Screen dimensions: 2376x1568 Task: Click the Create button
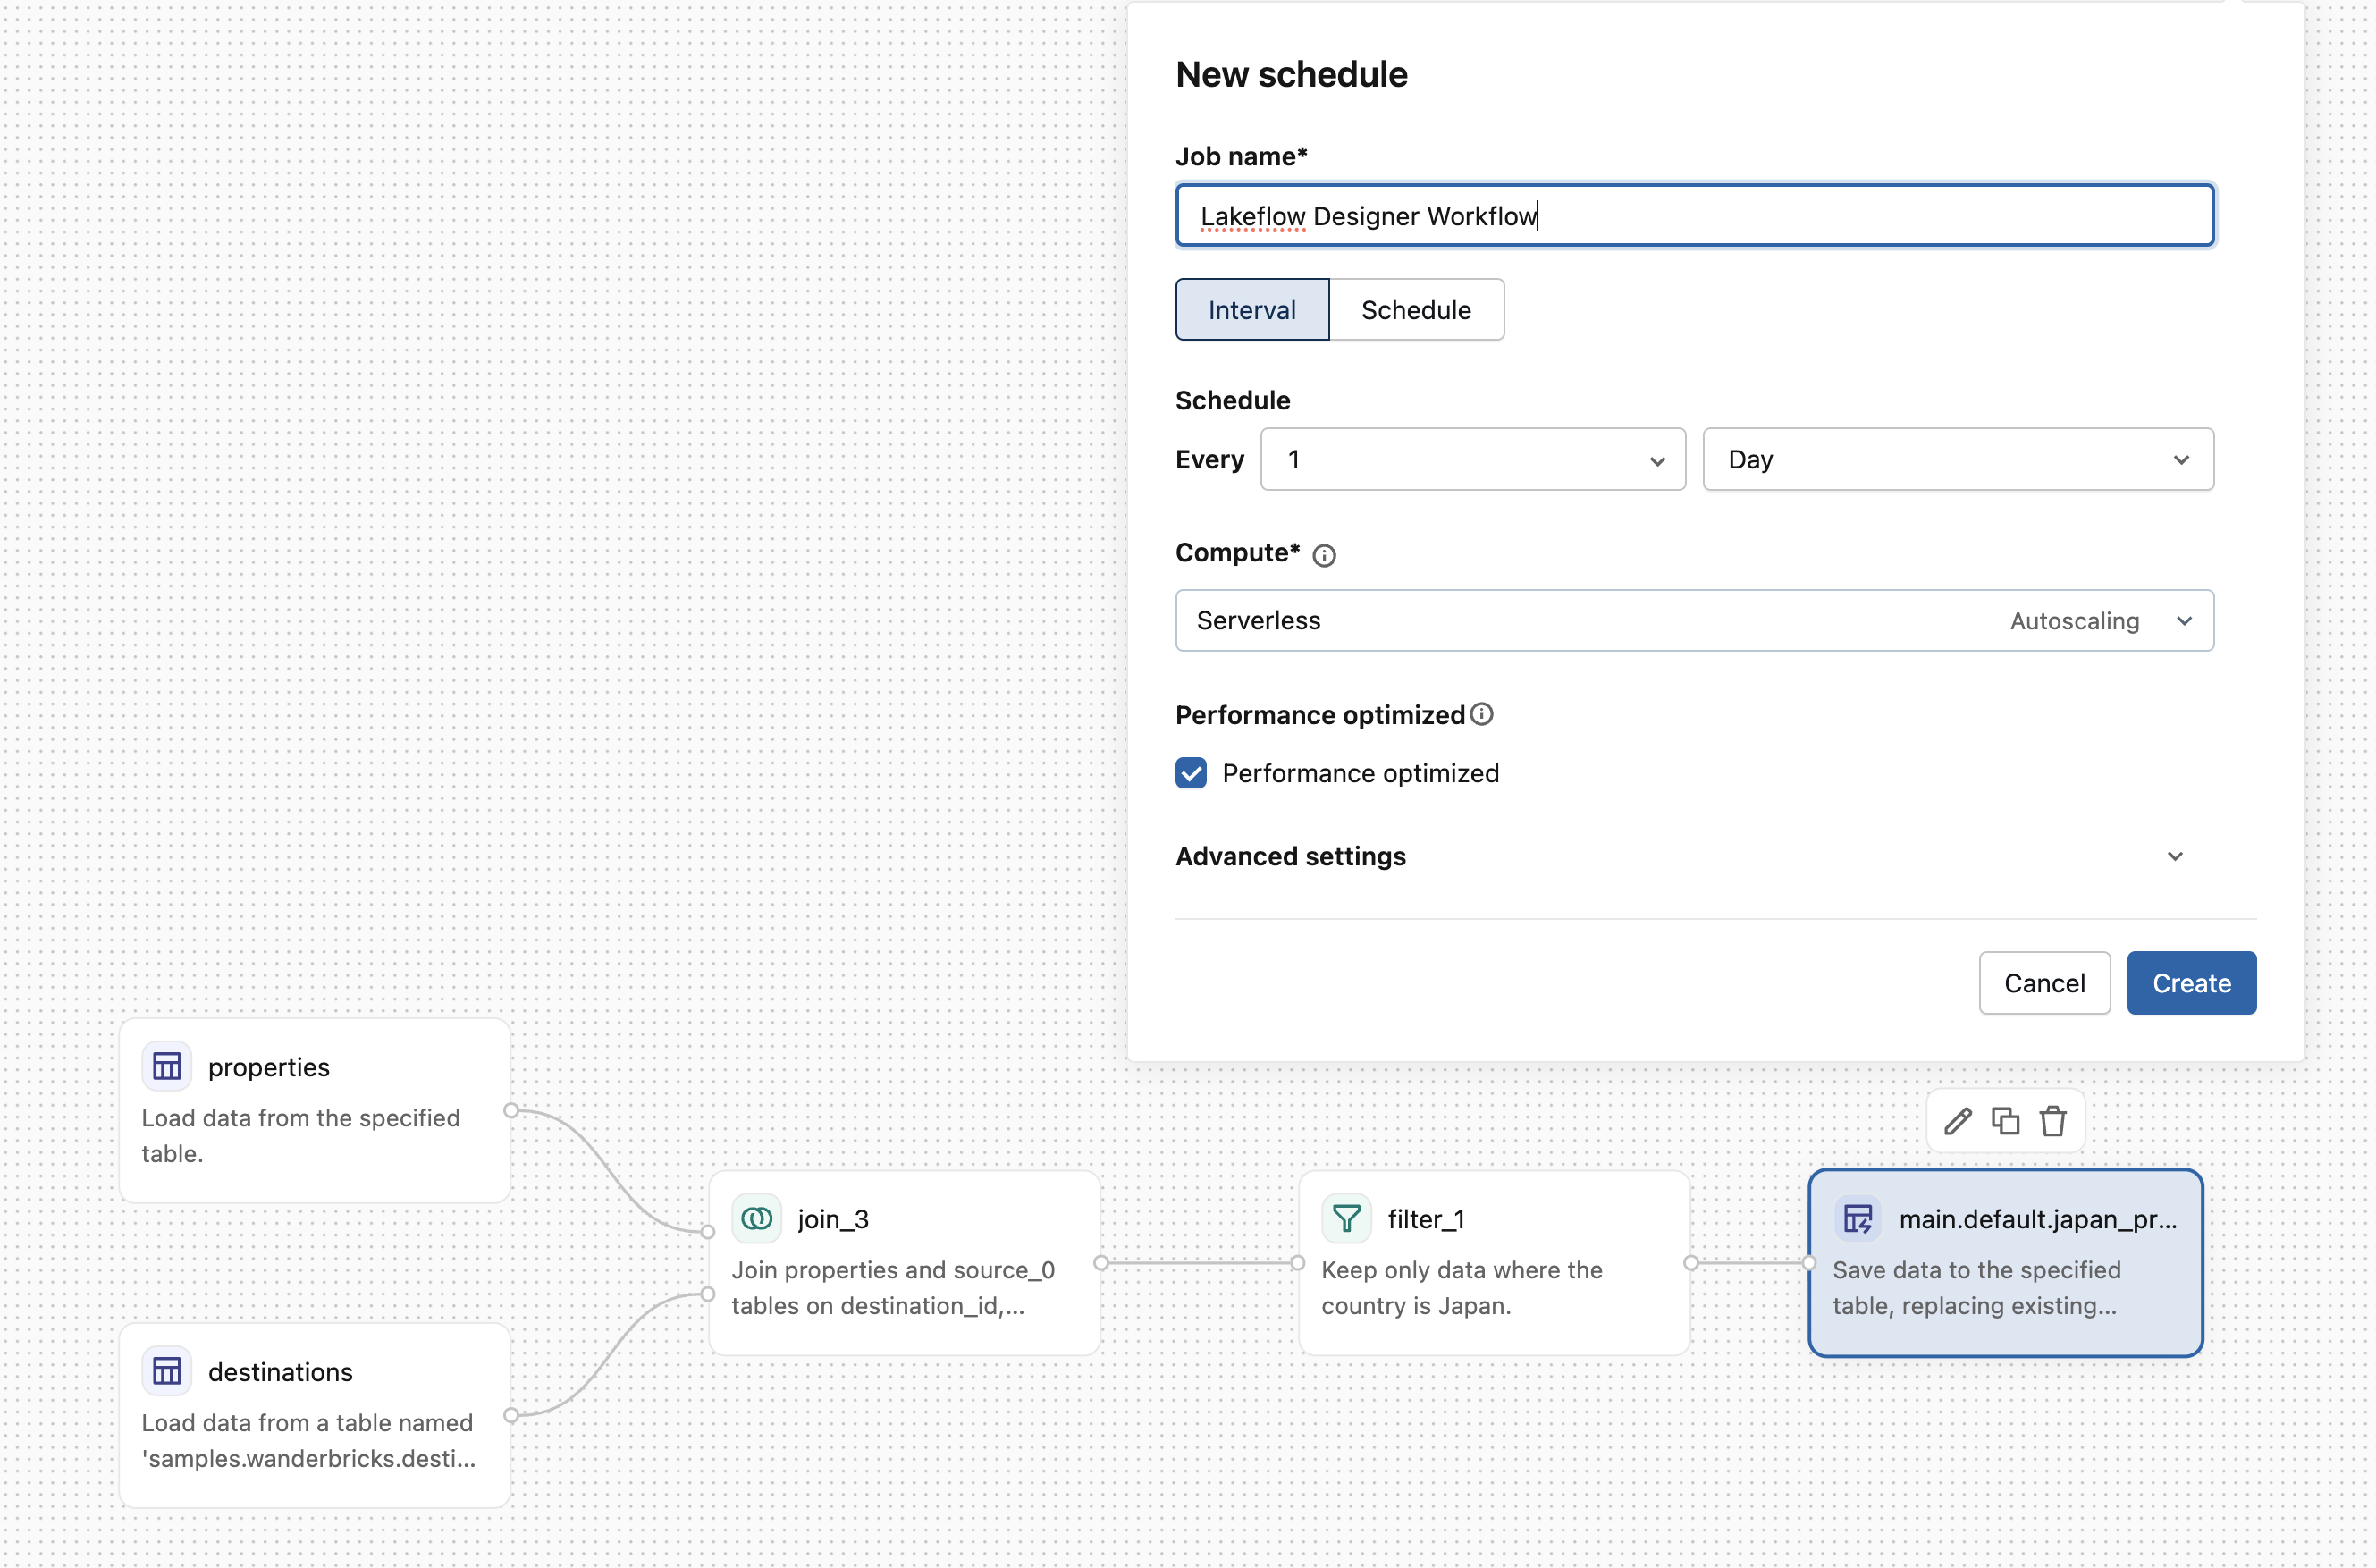click(2190, 983)
